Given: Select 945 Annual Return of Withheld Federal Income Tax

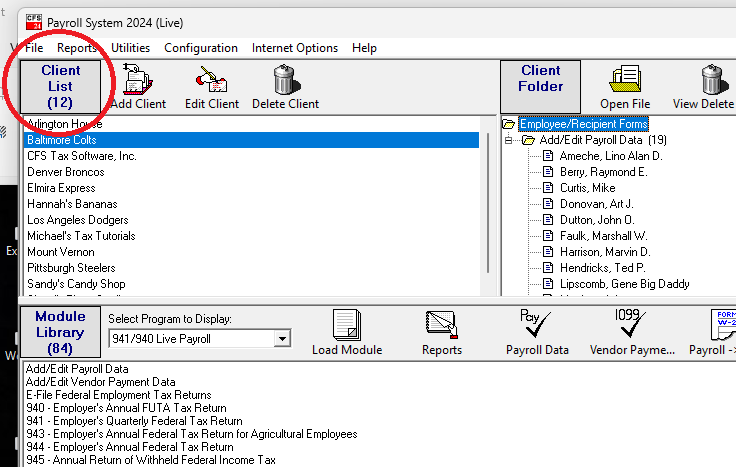Looking at the screenshot, I should [151, 460].
